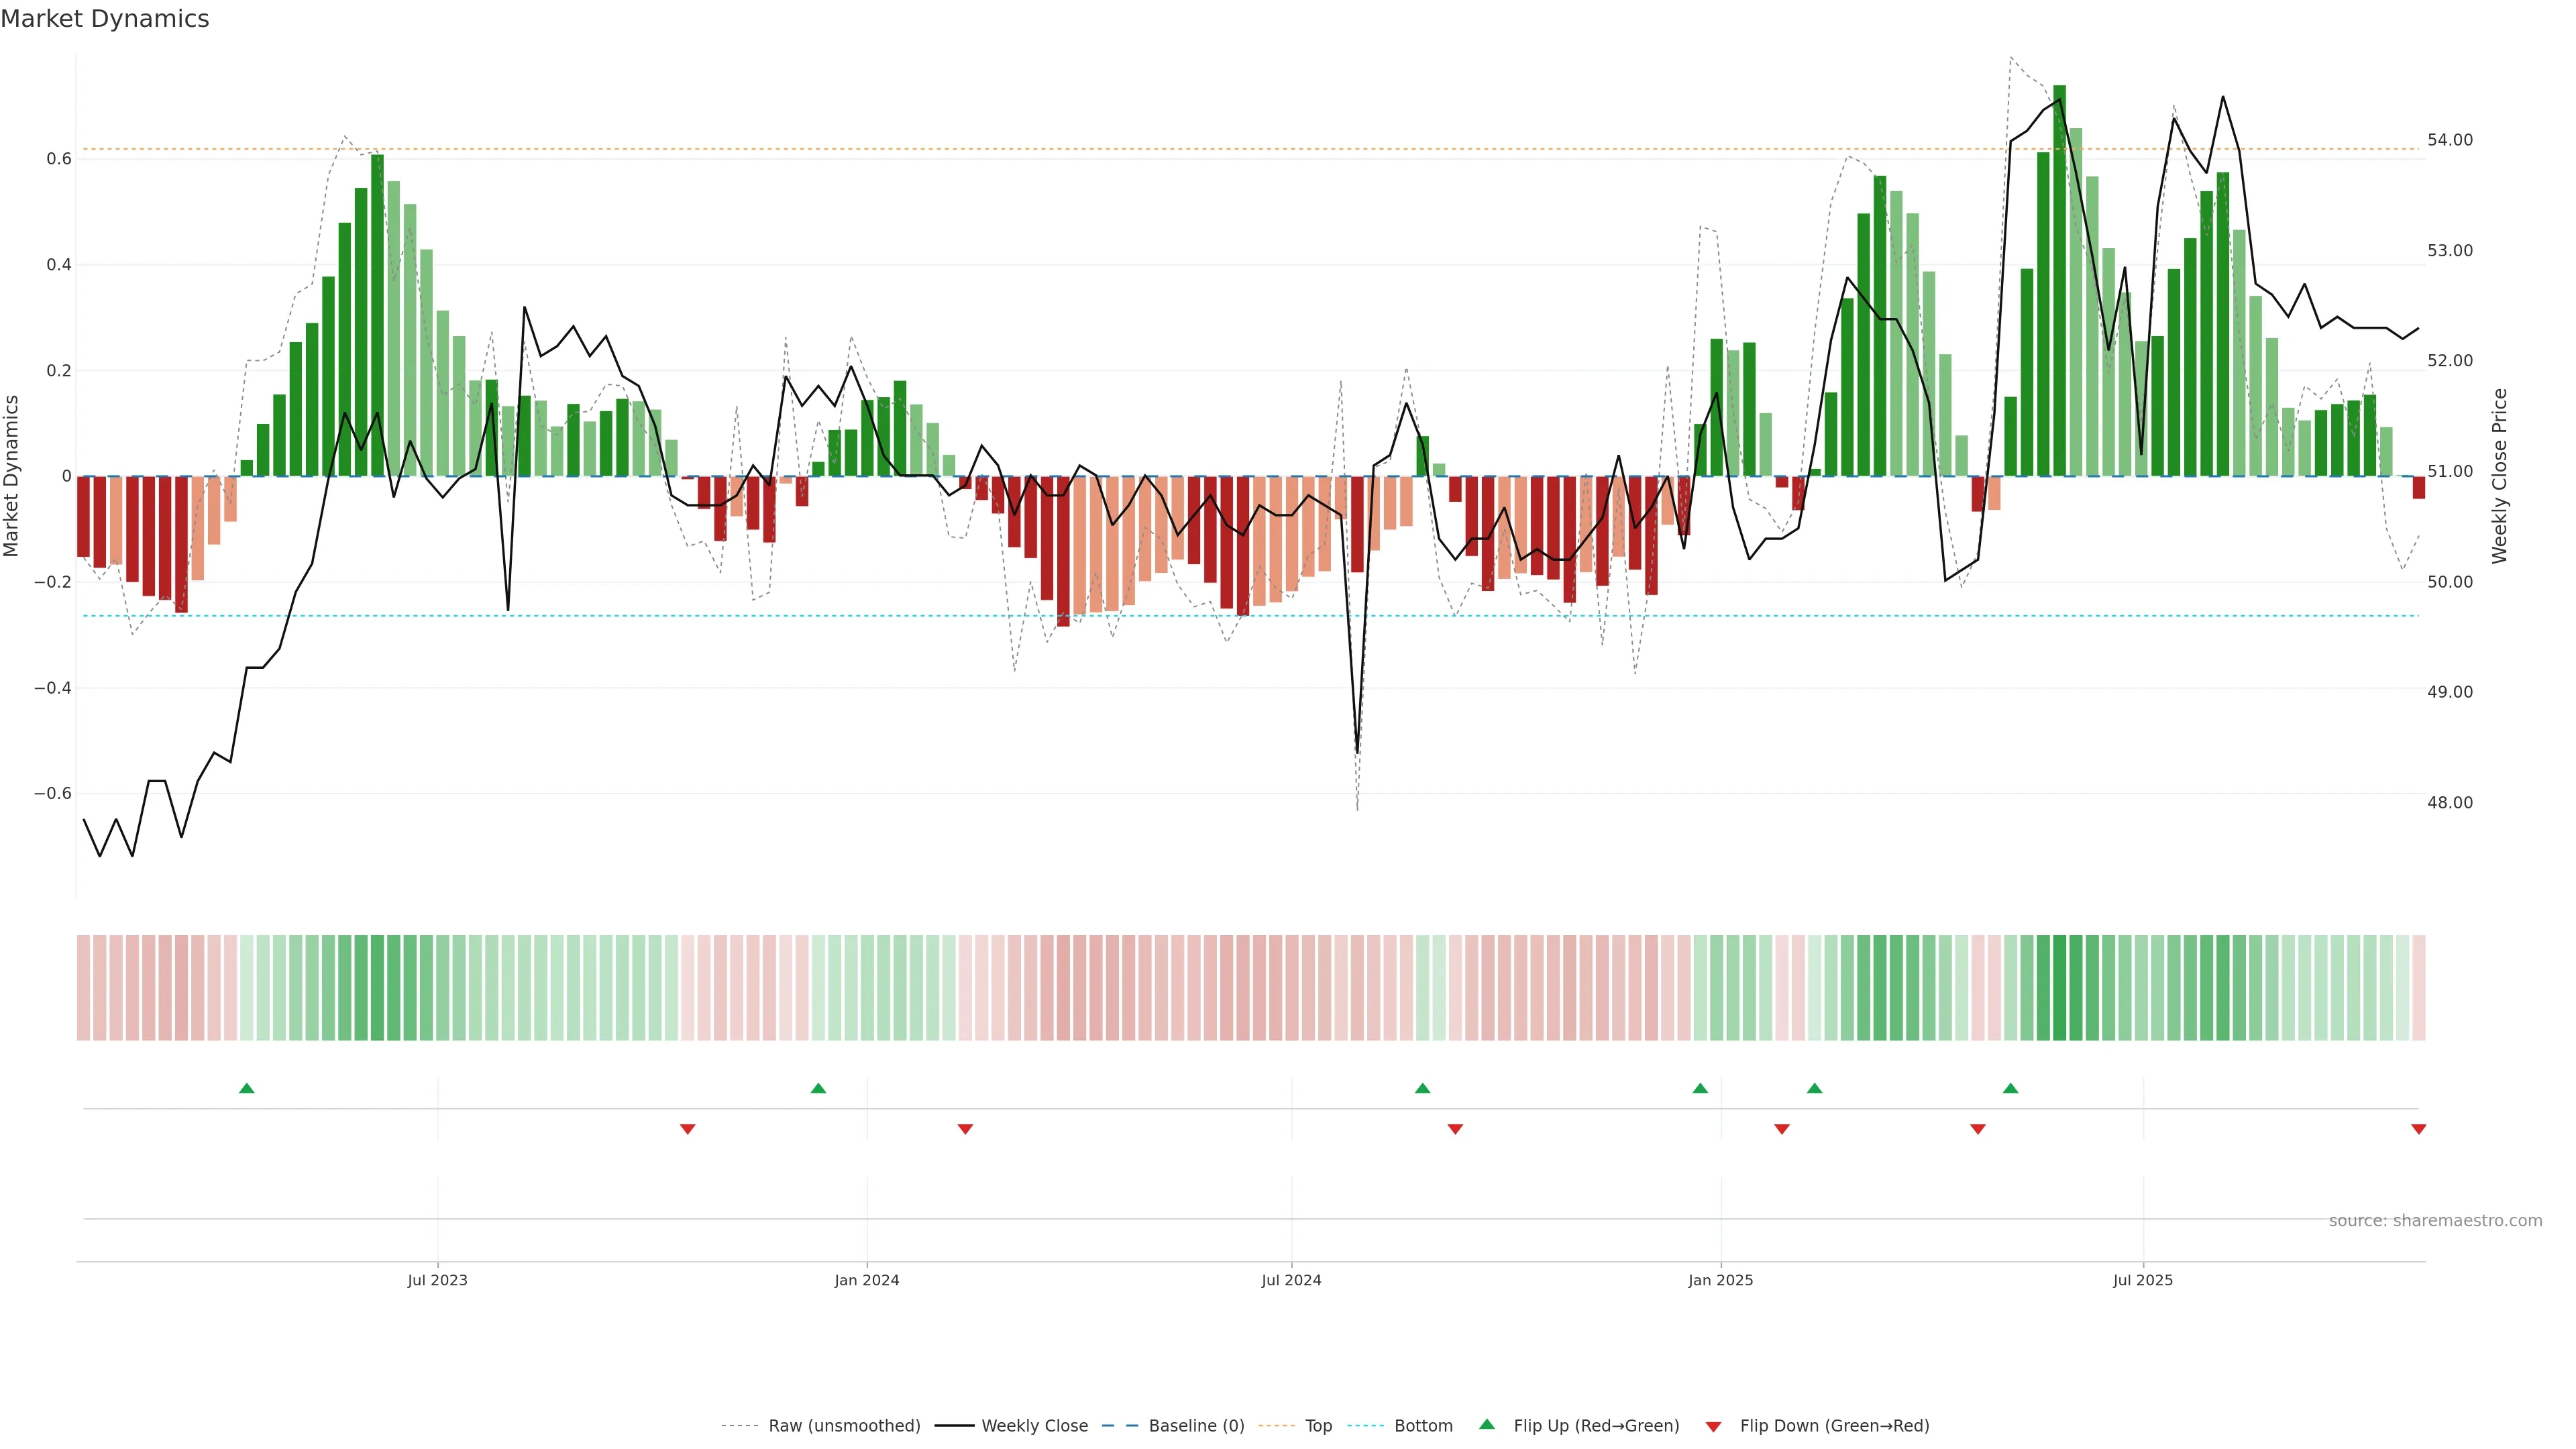
Task: Click the red Flip Down legend triangle
Action: [x=1713, y=1426]
